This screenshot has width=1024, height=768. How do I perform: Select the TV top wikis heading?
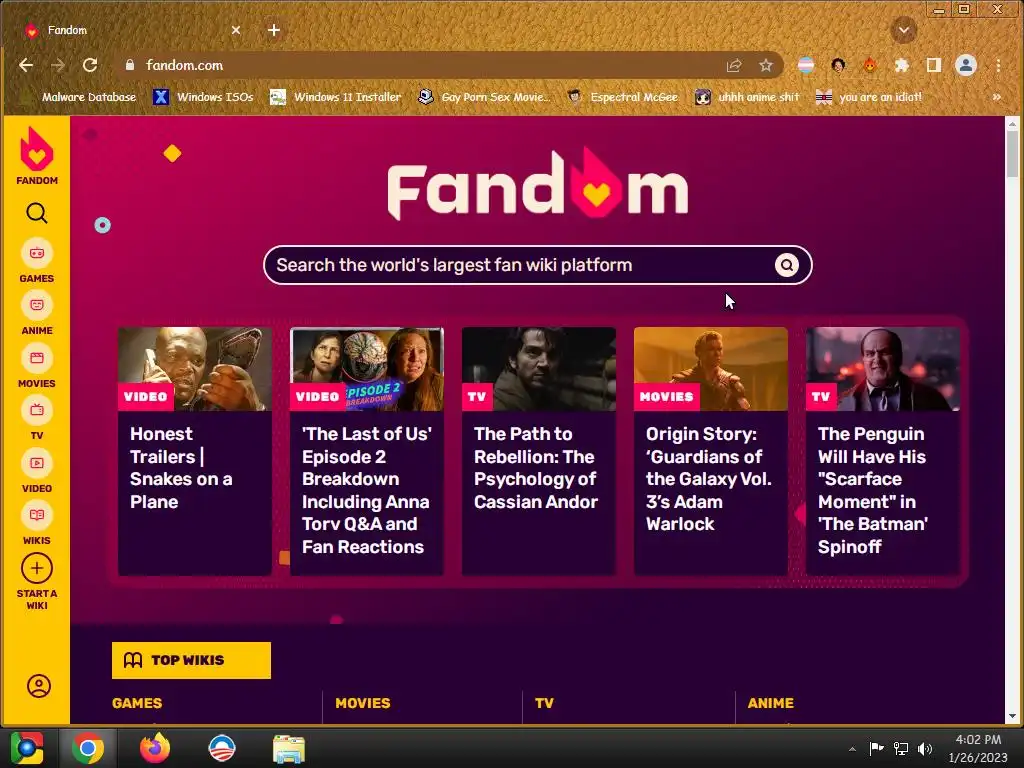pos(544,703)
